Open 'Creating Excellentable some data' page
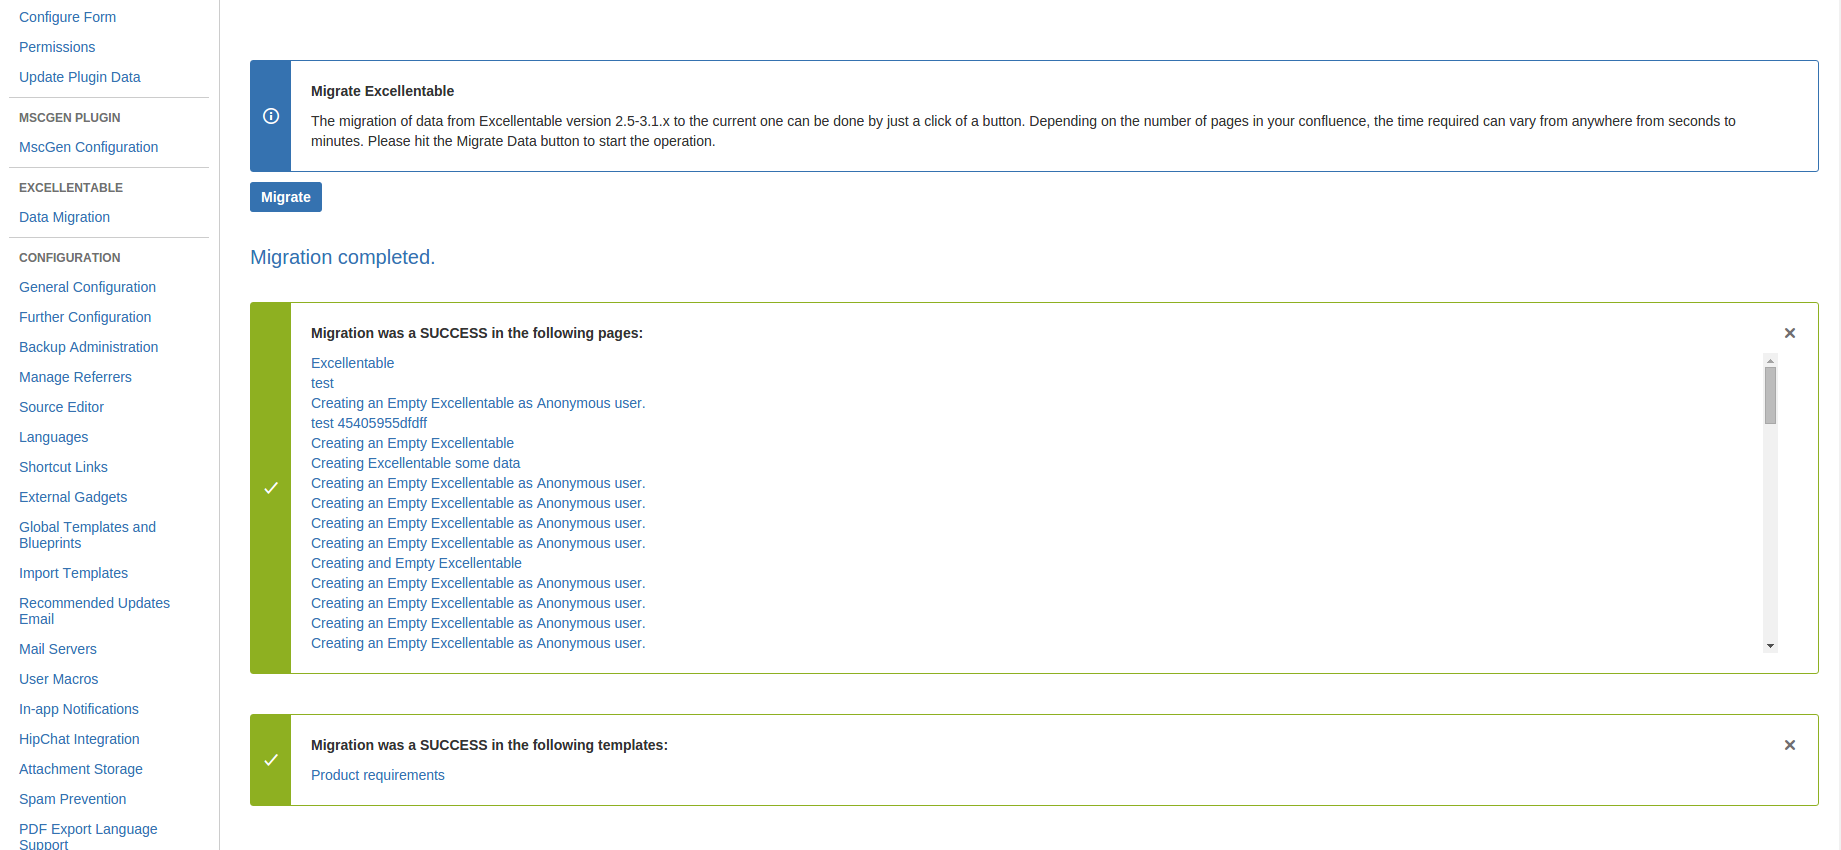Viewport: 1841px width, 850px height. 415,463
